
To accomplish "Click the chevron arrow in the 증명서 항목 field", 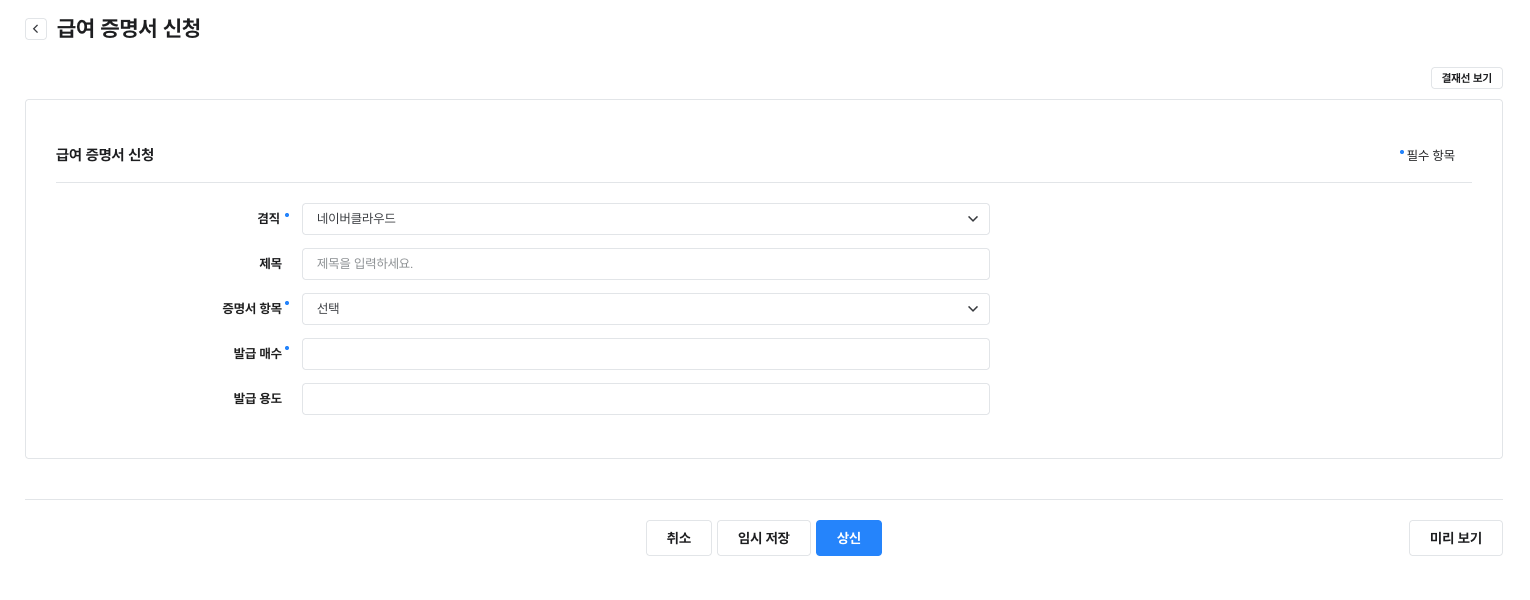I will [x=972, y=309].
